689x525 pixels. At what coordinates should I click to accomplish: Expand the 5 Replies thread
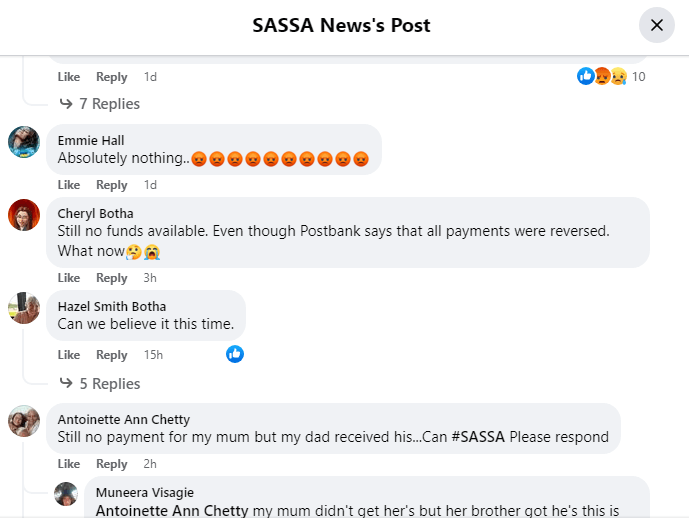click(x=100, y=384)
